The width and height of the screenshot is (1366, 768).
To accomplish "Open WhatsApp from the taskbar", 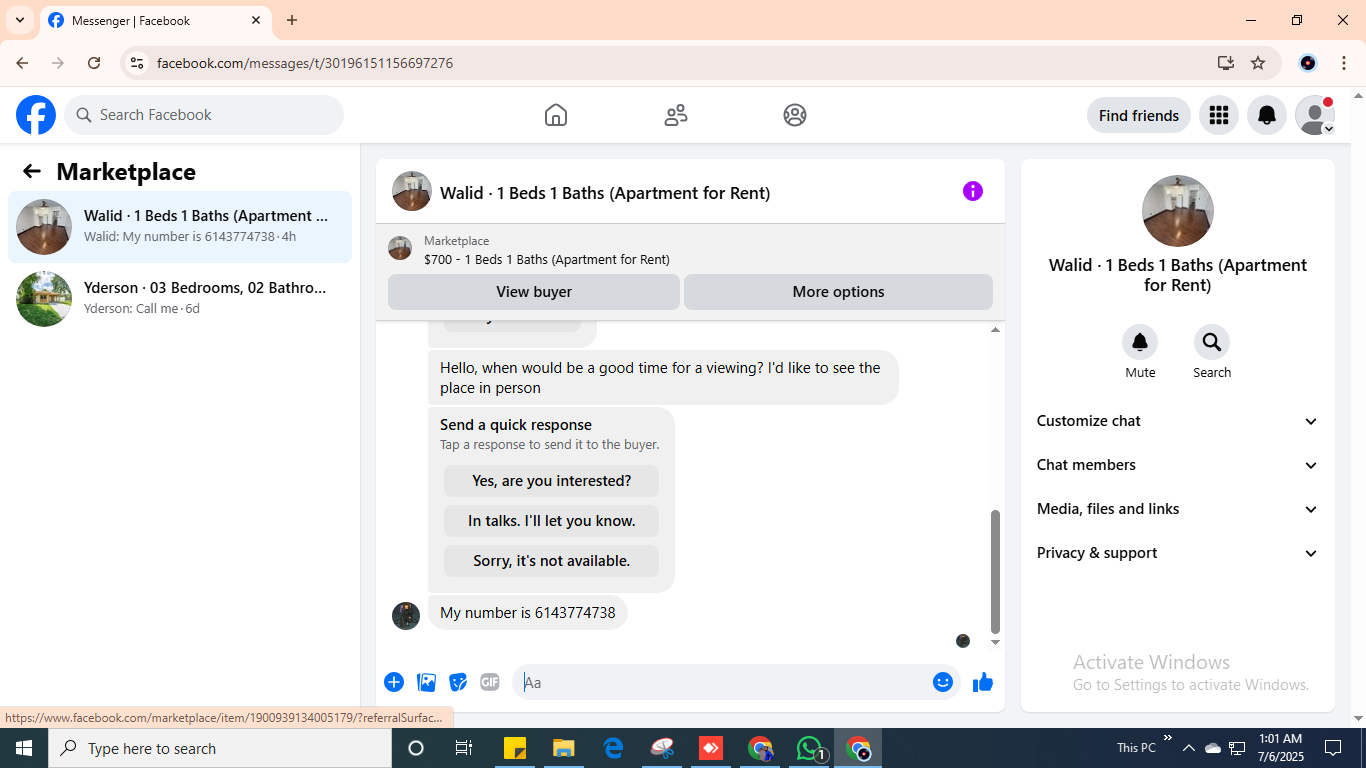I will tap(809, 748).
